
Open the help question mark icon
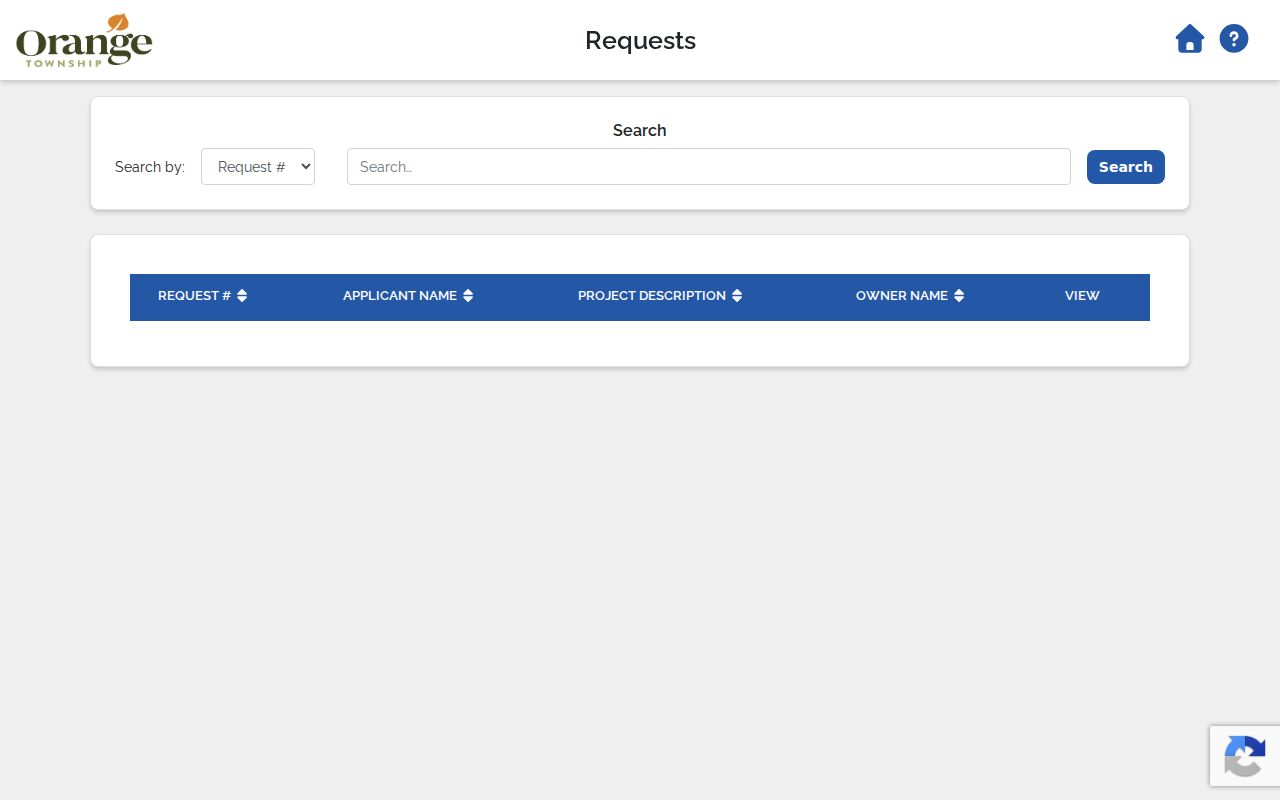click(x=1234, y=39)
